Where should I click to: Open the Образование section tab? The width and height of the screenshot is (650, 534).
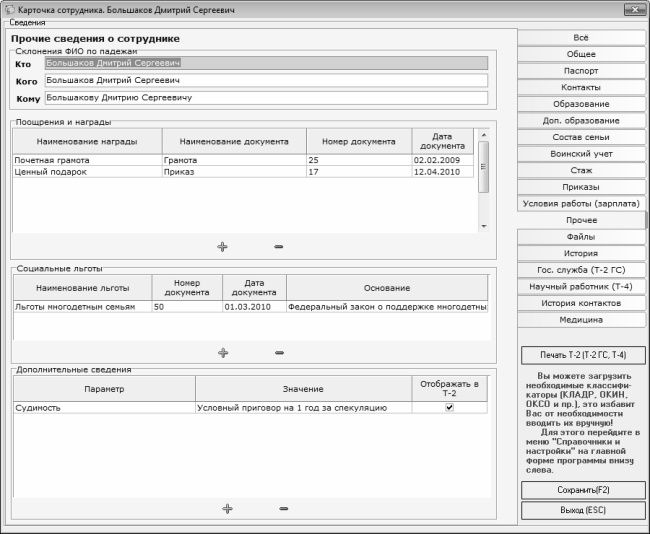coord(580,104)
